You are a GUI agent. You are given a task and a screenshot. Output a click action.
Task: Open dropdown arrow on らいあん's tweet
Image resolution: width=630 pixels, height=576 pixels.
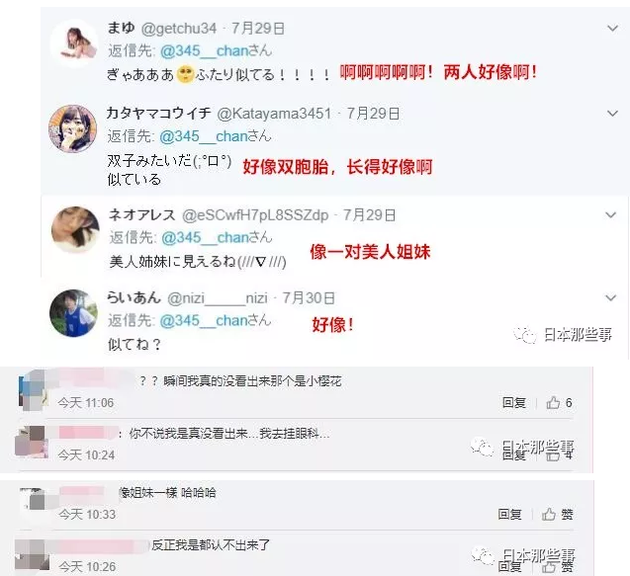(x=611, y=298)
